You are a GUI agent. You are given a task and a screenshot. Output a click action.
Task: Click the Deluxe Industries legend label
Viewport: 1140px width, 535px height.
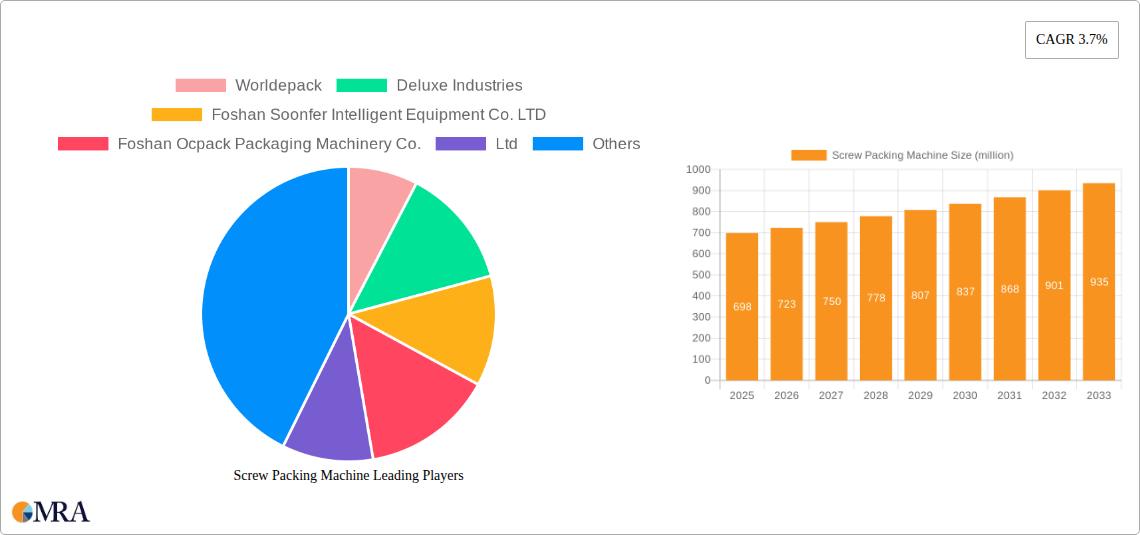pos(459,86)
